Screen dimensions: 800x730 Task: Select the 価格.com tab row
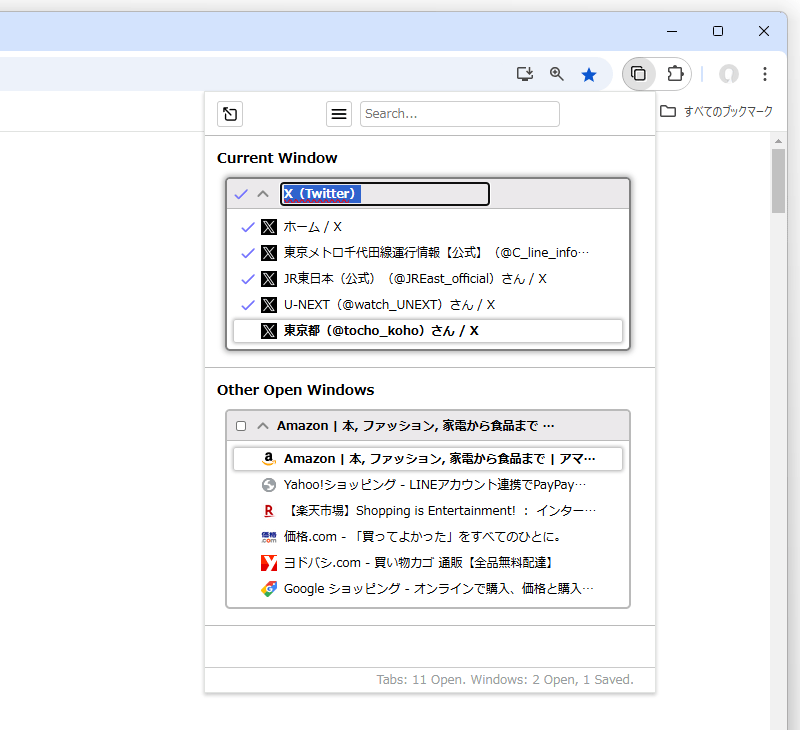coord(428,537)
